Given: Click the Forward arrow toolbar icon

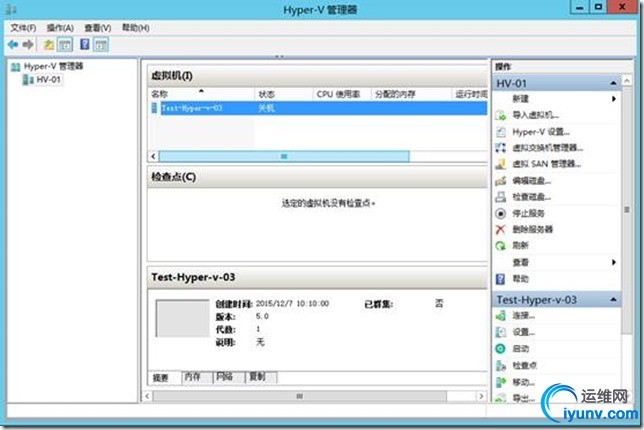Looking at the screenshot, I should coord(28,44).
